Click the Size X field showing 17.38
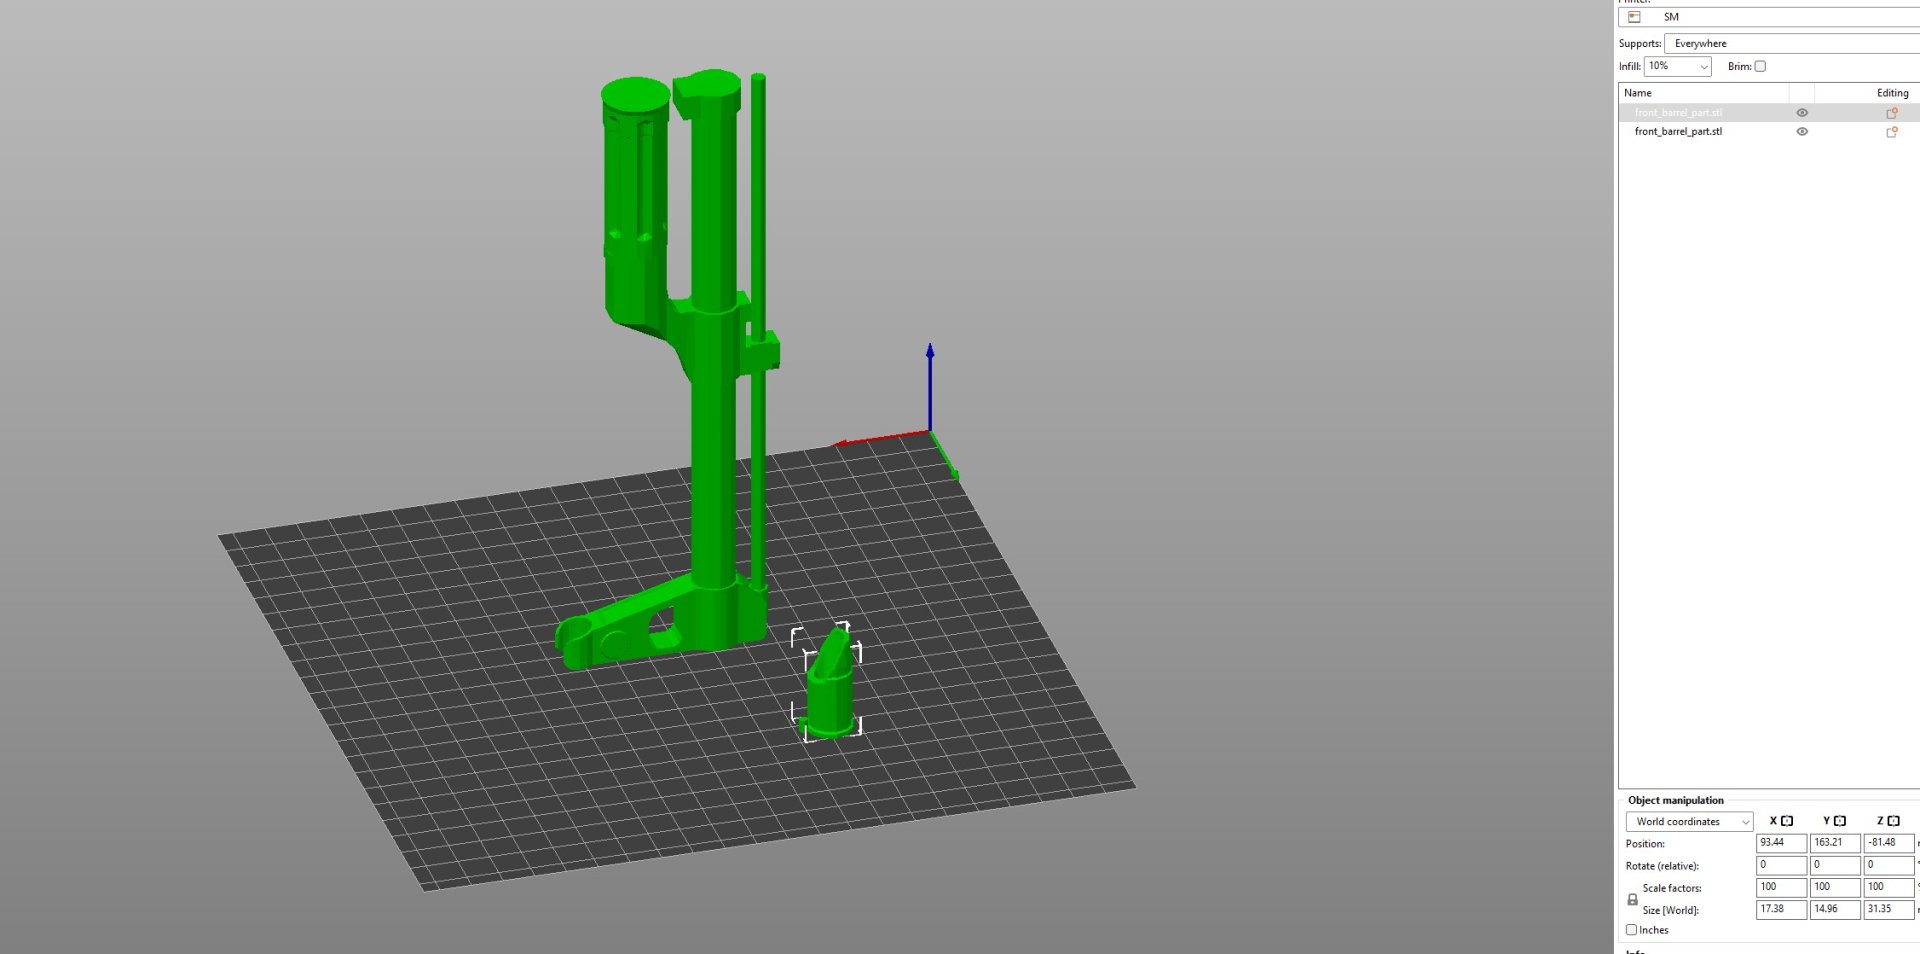Screen dimensions: 1920x954 1781,909
